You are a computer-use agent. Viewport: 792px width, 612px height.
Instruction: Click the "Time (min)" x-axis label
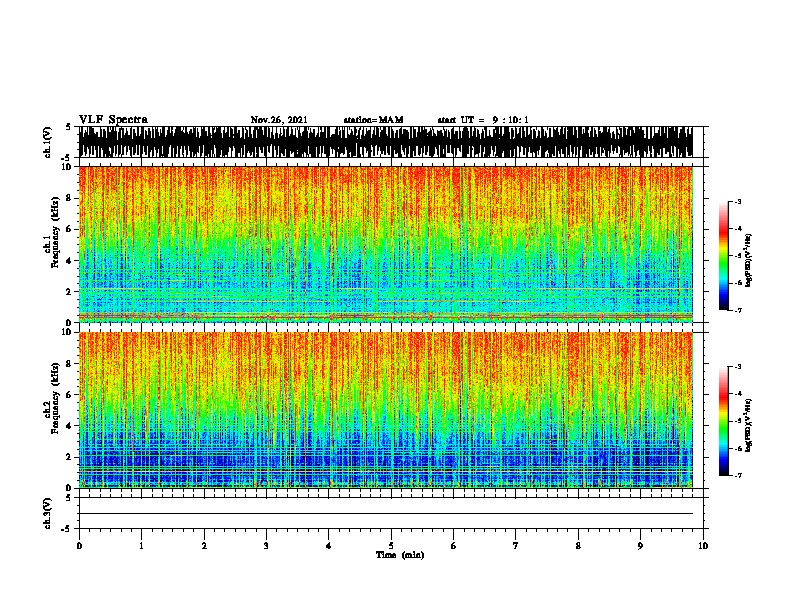(400, 555)
